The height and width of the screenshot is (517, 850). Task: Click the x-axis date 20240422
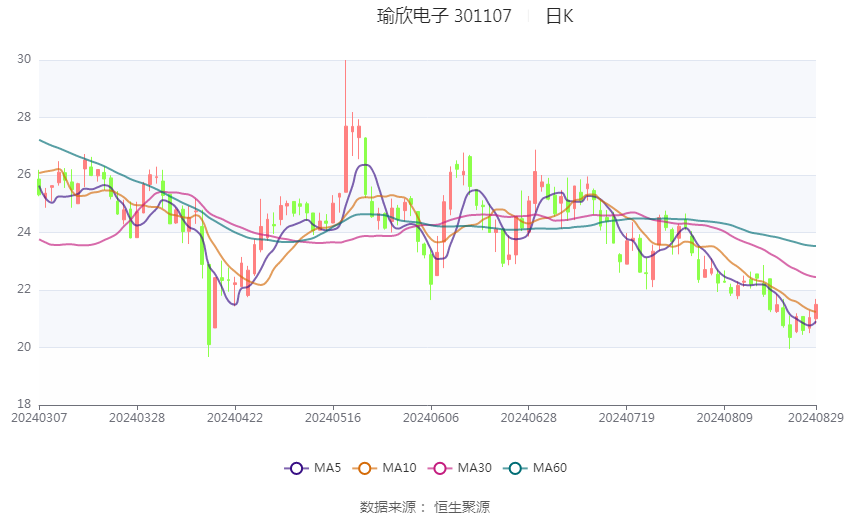[x=235, y=418]
